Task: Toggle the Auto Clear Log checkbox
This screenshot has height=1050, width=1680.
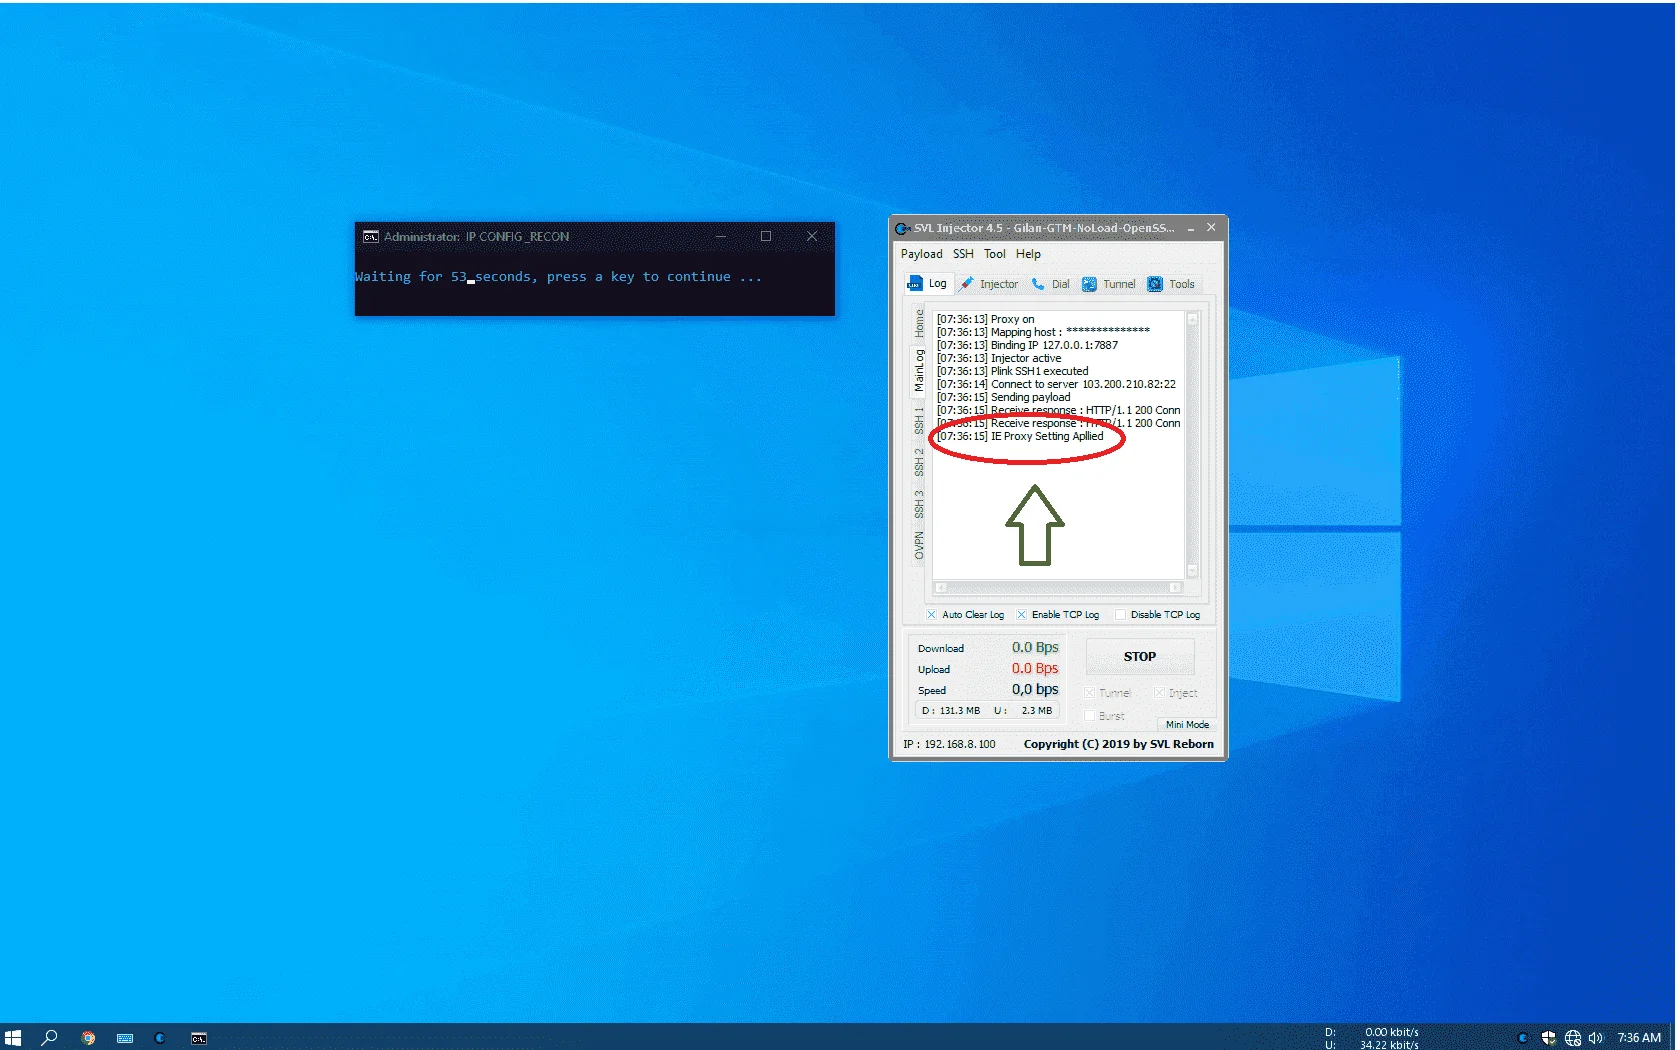Action: tap(931, 615)
